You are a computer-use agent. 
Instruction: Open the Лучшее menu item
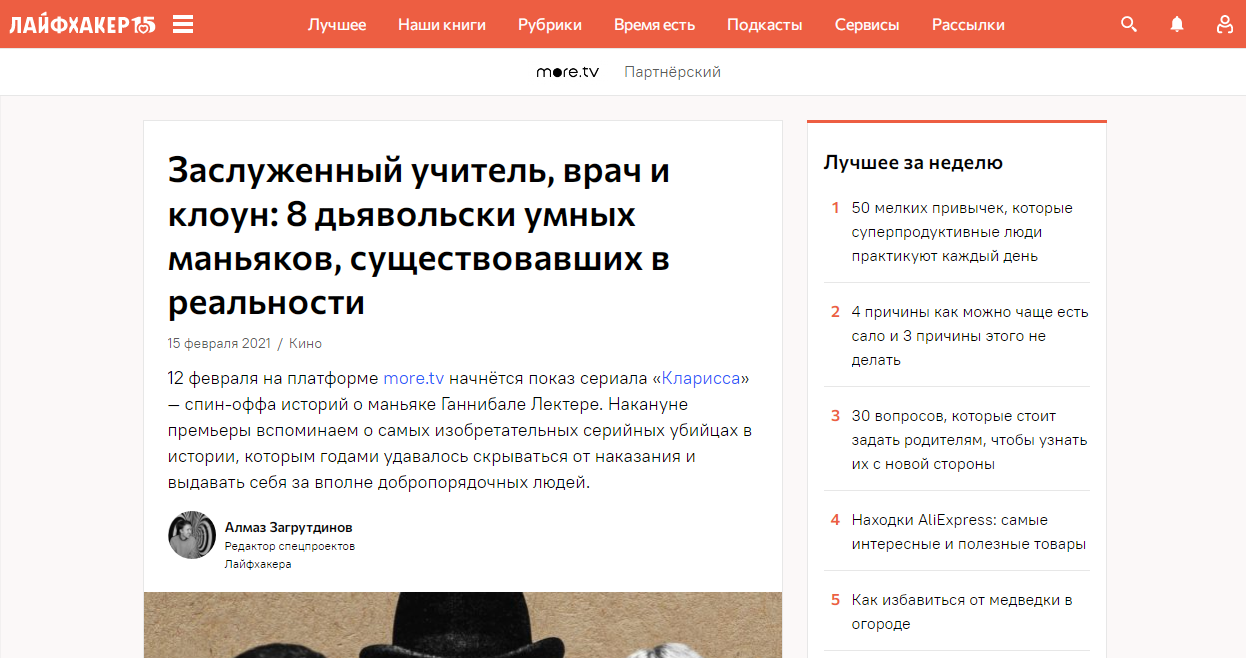point(337,24)
